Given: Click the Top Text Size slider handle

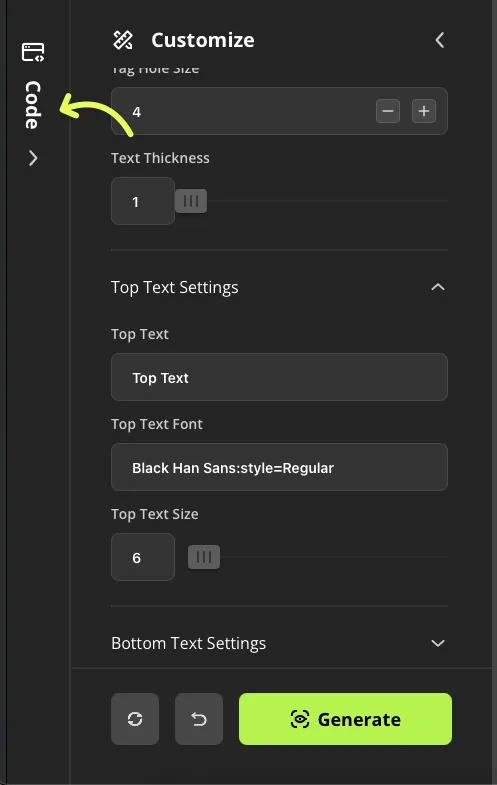Looking at the screenshot, I should 204,557.
